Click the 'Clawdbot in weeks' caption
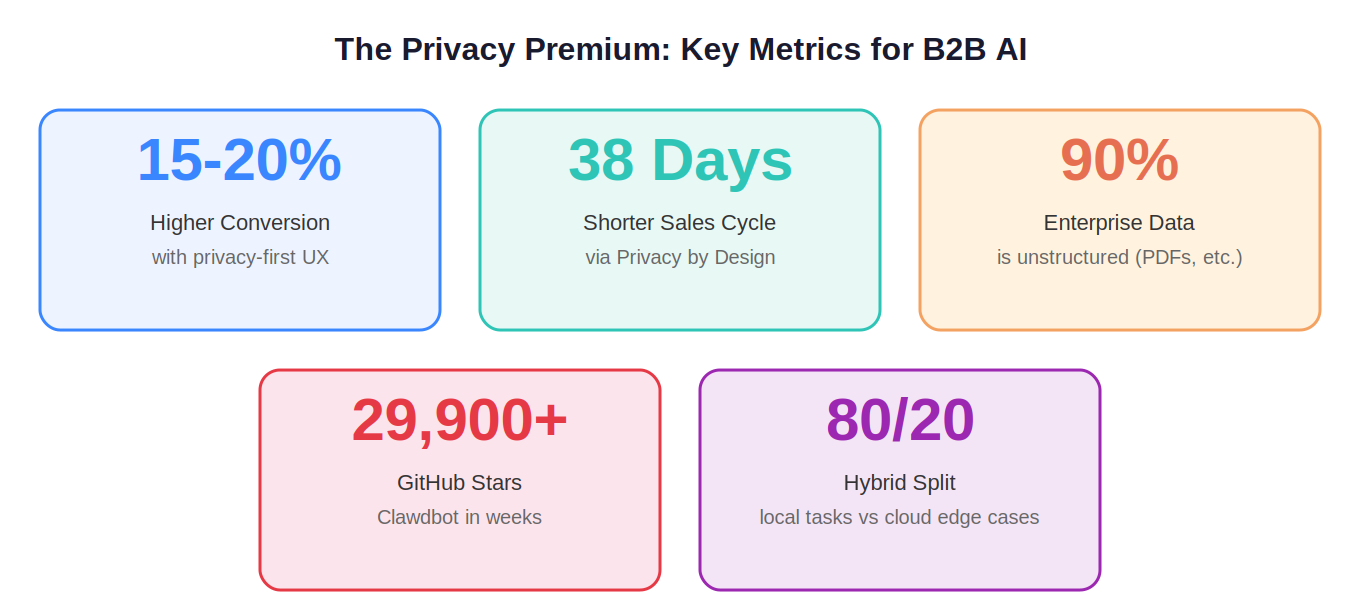The width and height of the screenshot is (1360, 600). (459, 517)
